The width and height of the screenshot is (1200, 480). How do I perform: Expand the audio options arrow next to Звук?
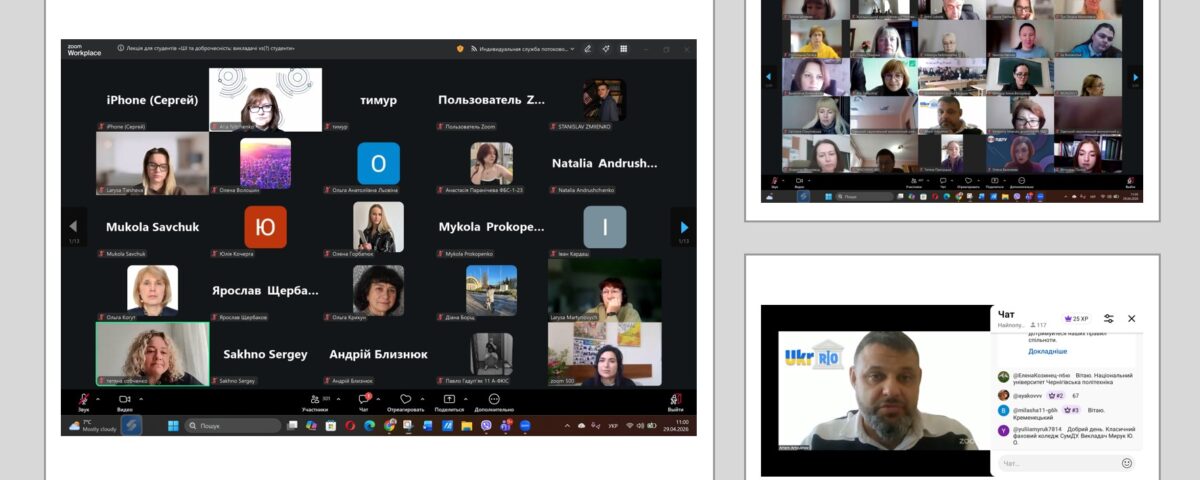pyautogui.click(x=98, y=397)
